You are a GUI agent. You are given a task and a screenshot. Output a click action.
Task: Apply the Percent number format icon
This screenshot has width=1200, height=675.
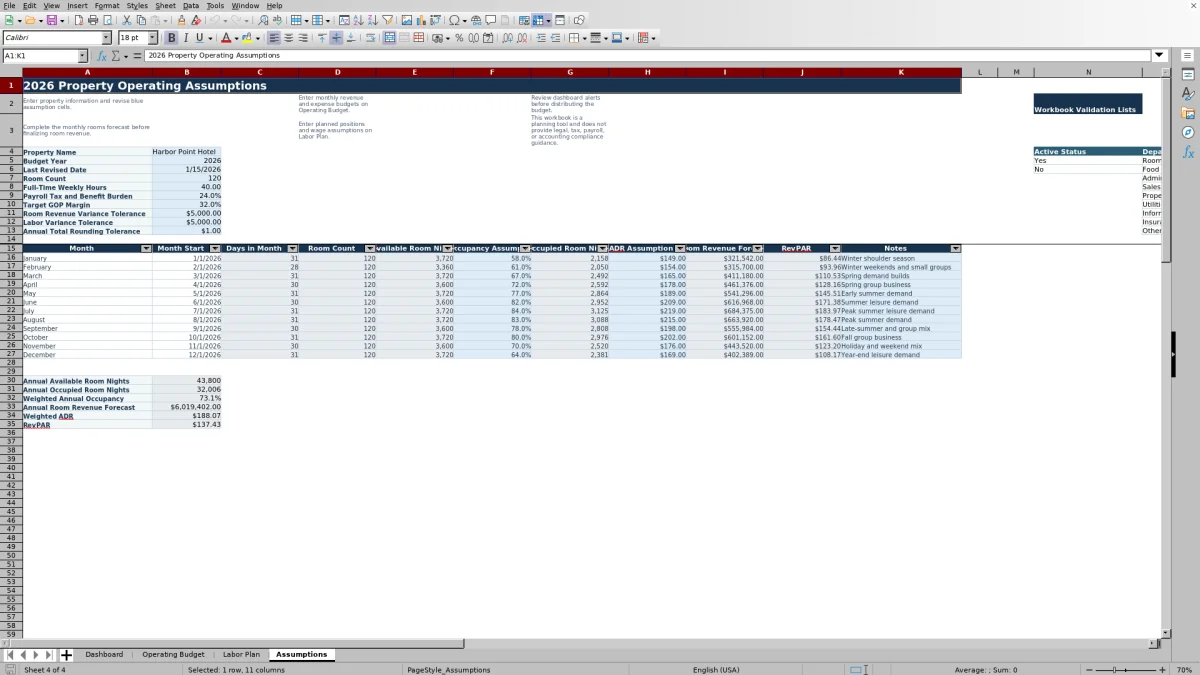(459, 38)
